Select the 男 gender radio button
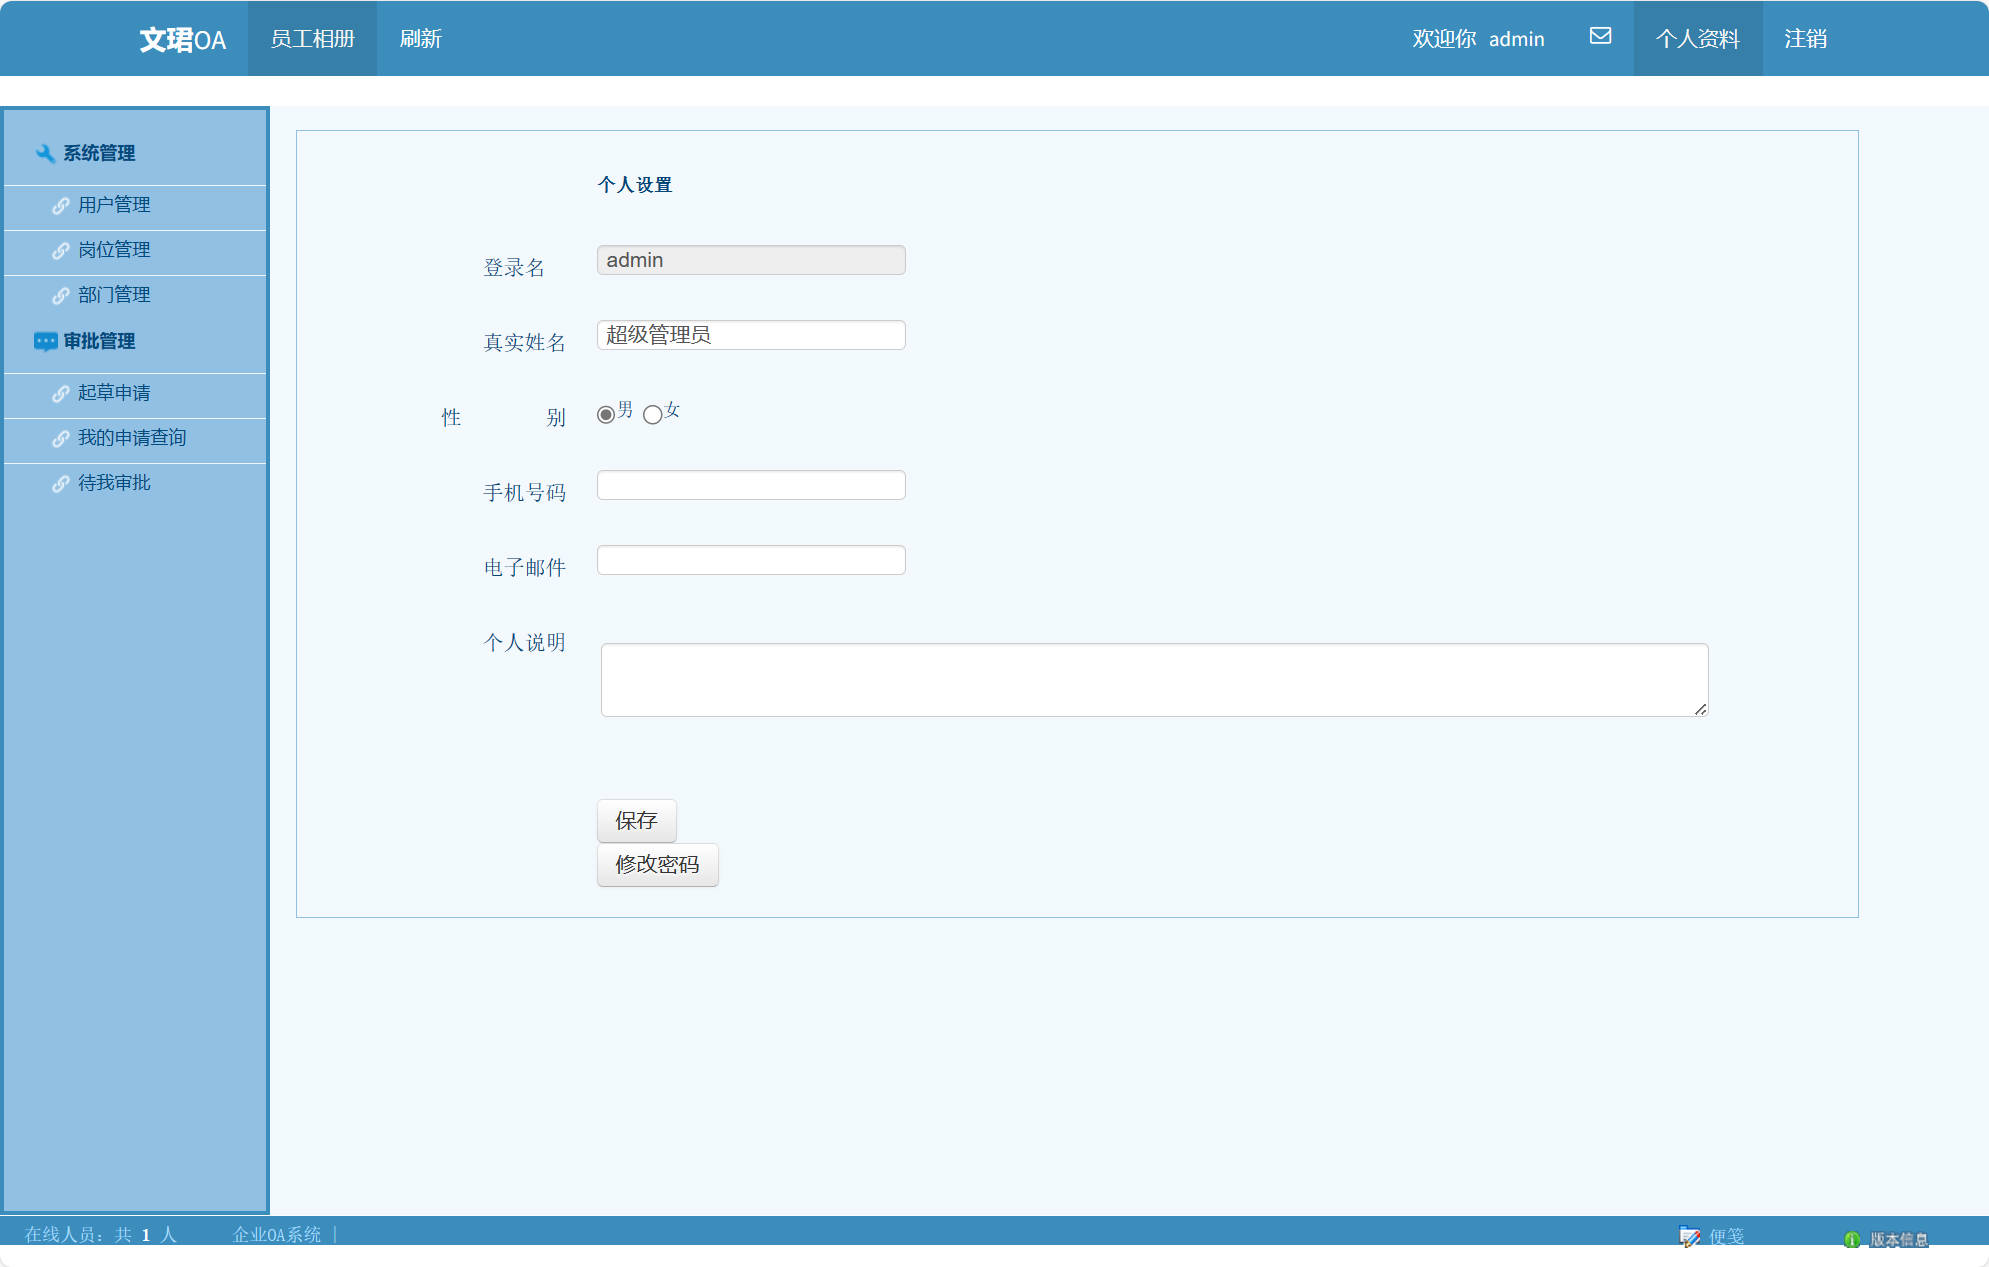Image resolution: width=1989 pixels, height=1267 pixels. [x=606, y=415]
